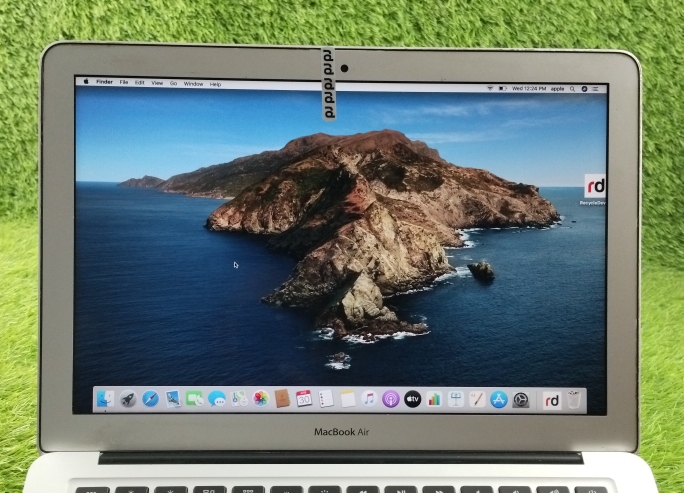Open Messages speech-bubble icon
This screenshot has width=684, height=493.
216,399
